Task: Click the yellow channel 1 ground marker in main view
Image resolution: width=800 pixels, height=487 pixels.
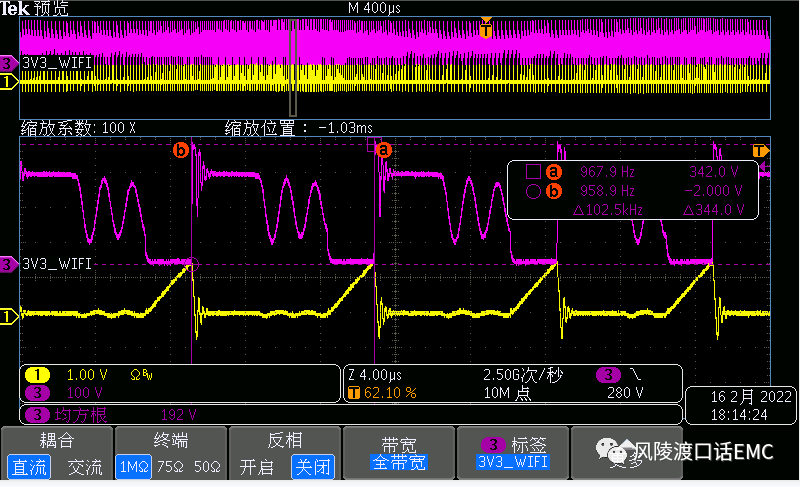Action: (9, 317)
